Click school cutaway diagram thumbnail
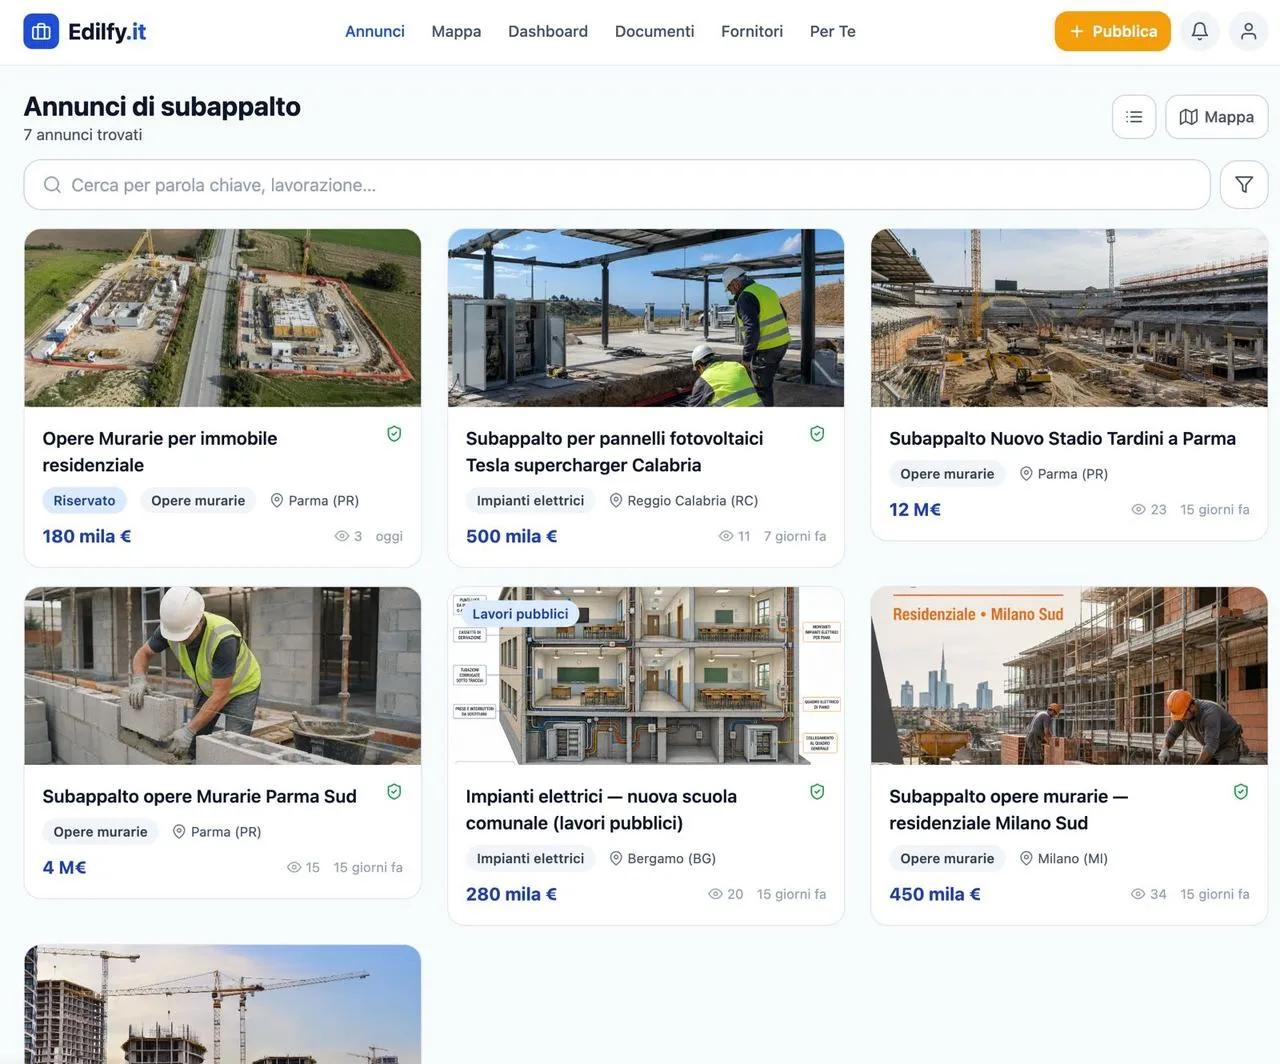Image resolution: width=1280 pixels, height=1064 pixels. click(x=646, y=676)
